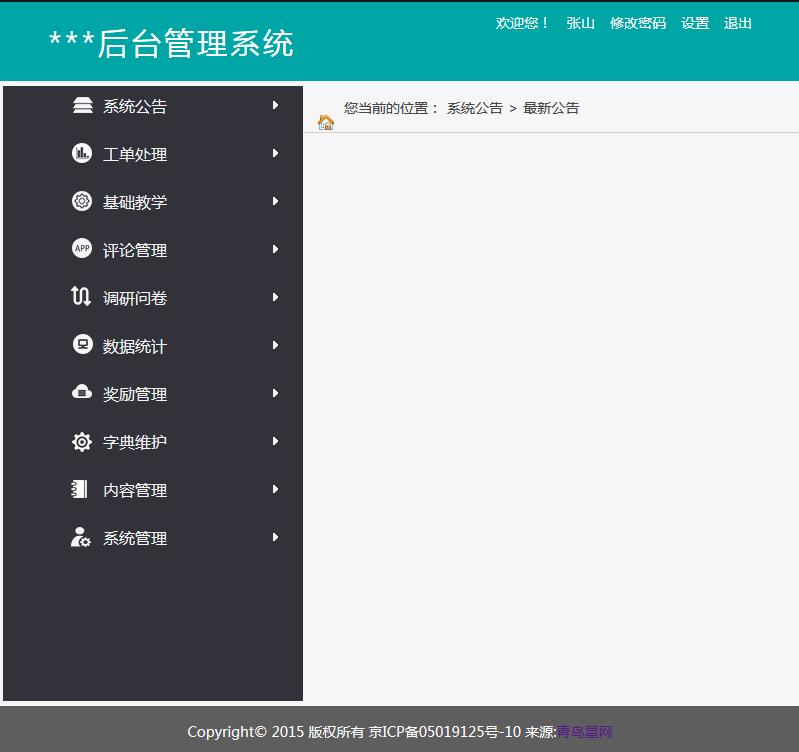799x752 pixels.
Task: Click 退出 to log out
Action: tap(737, 23)
